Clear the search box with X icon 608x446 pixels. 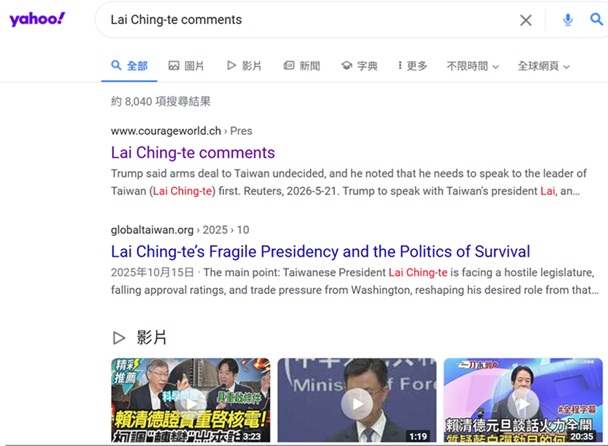pos(526,20)
